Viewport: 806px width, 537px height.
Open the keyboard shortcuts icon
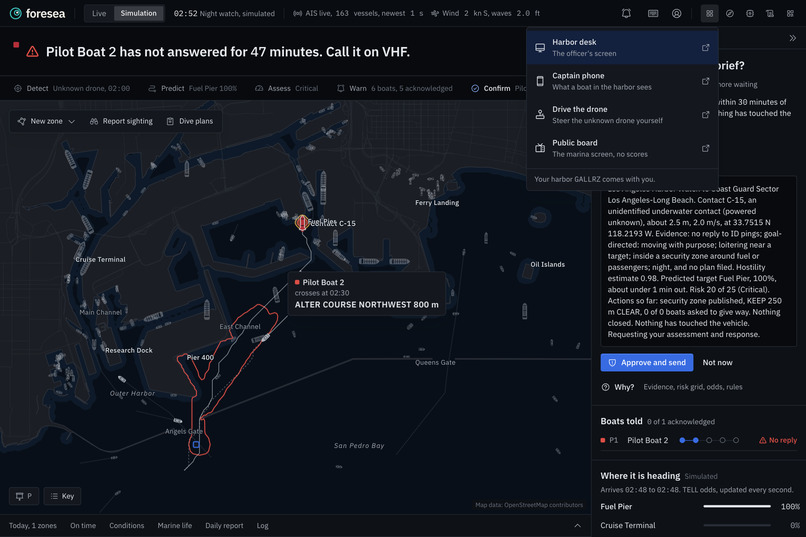click(653, 13)
